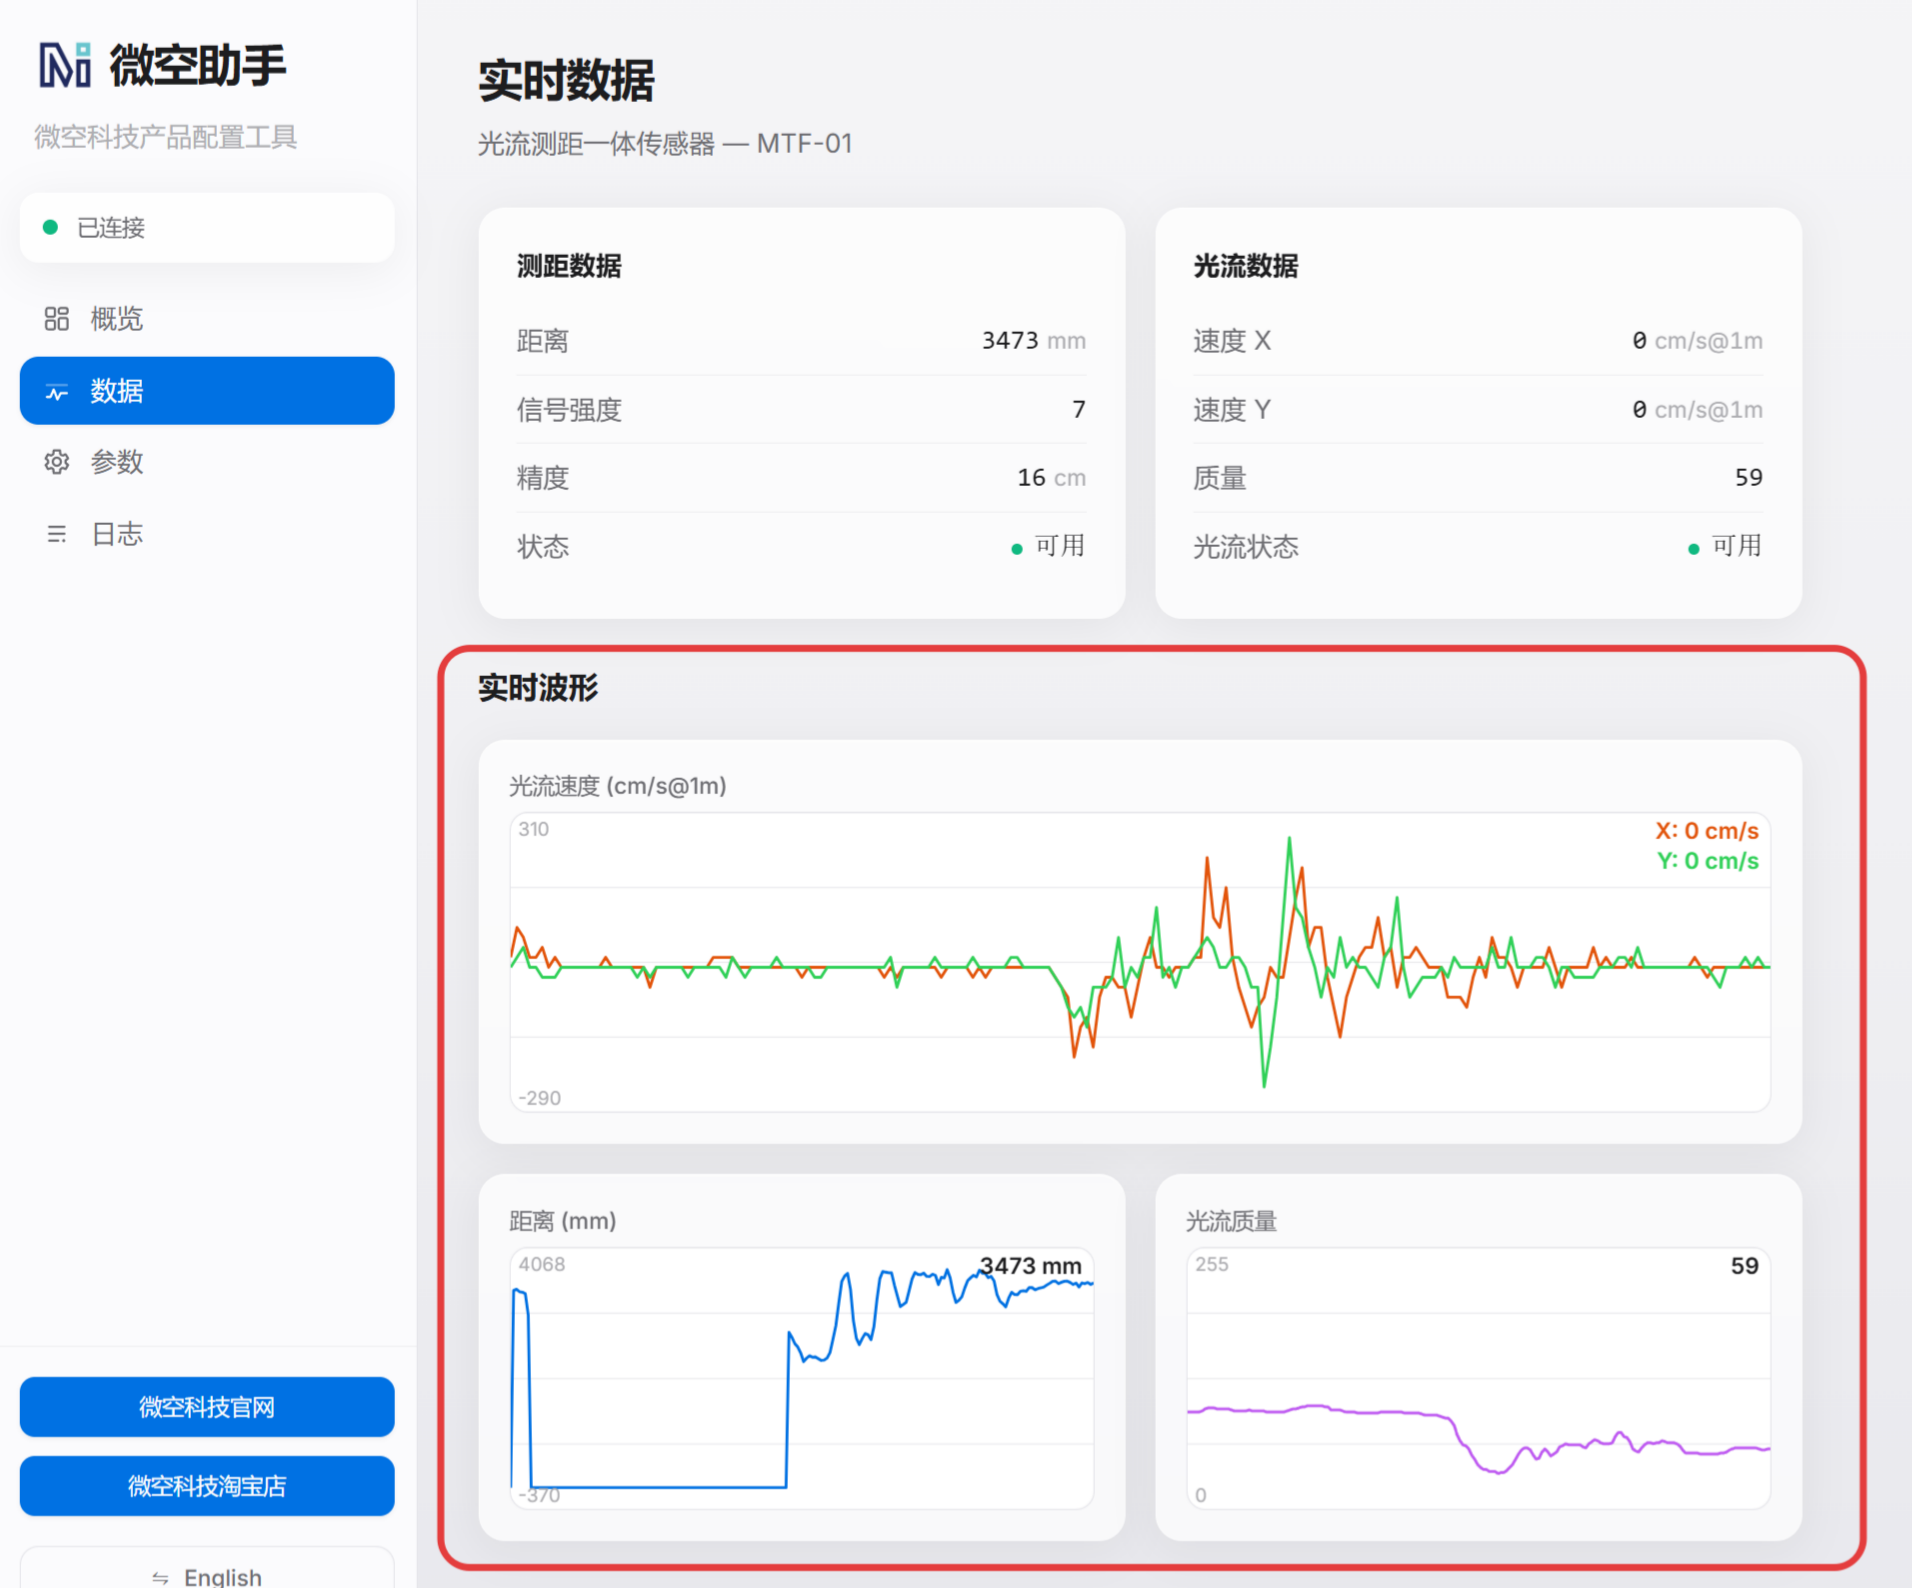This screenshot has height=1588, width=1912.
Task: Click the 质量 row label
Action: pos(1220,478)
